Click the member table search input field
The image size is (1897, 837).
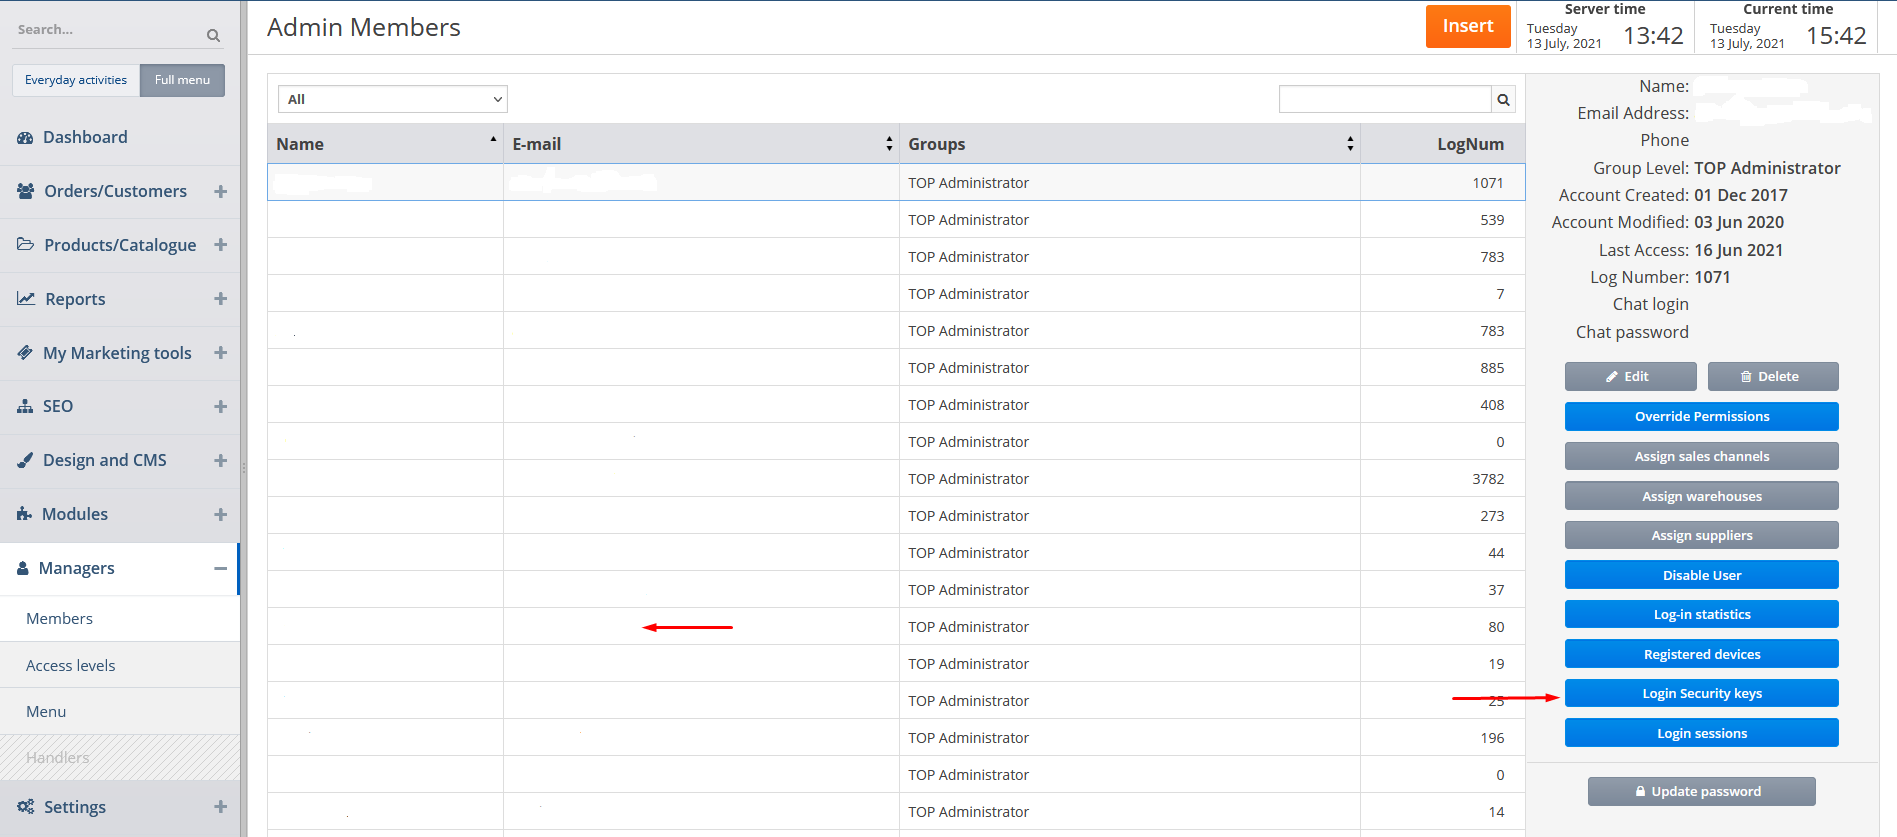pyautogui.click(x=1384, y=99)
